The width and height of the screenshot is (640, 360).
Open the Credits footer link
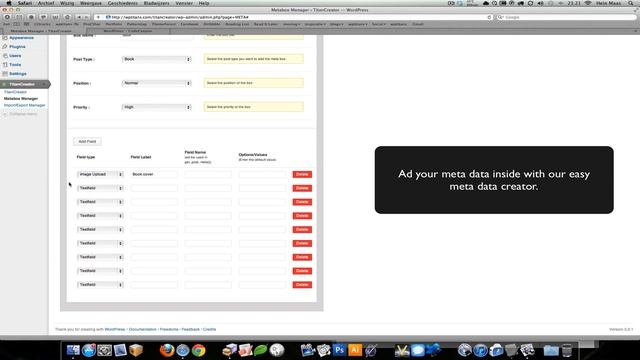[209, 329]
